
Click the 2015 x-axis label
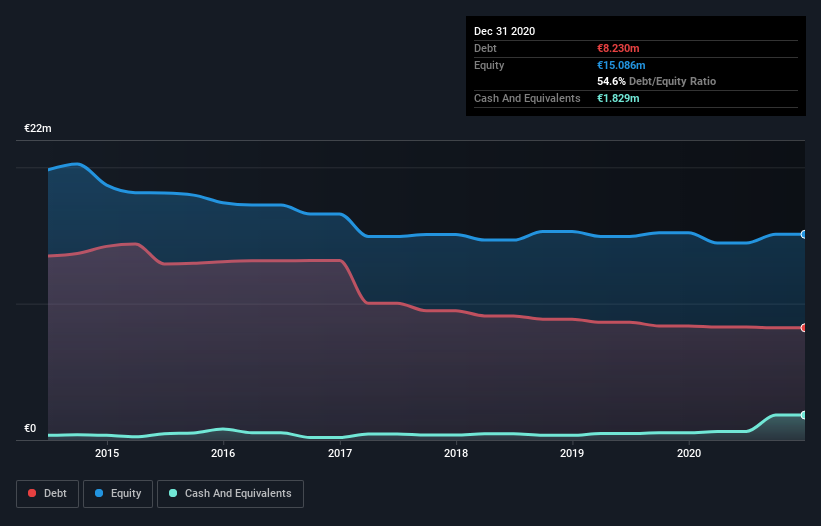point(107,453)
